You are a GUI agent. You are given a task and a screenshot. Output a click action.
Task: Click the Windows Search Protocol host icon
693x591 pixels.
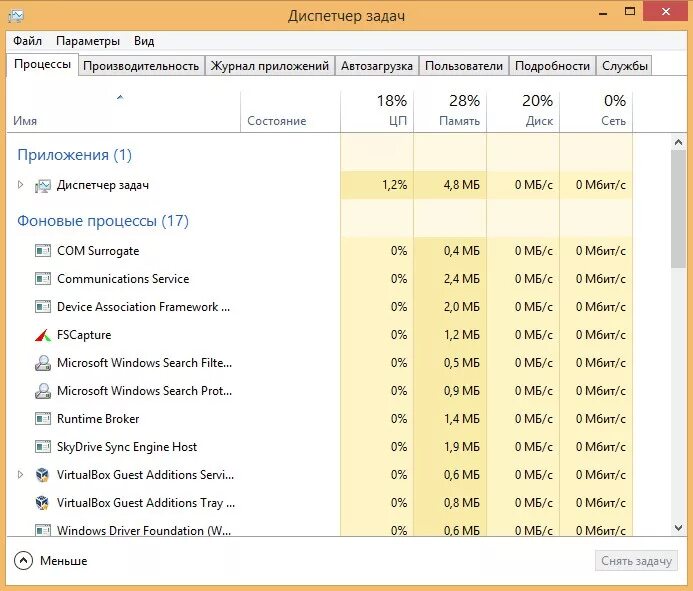click(x=43, y=391)
